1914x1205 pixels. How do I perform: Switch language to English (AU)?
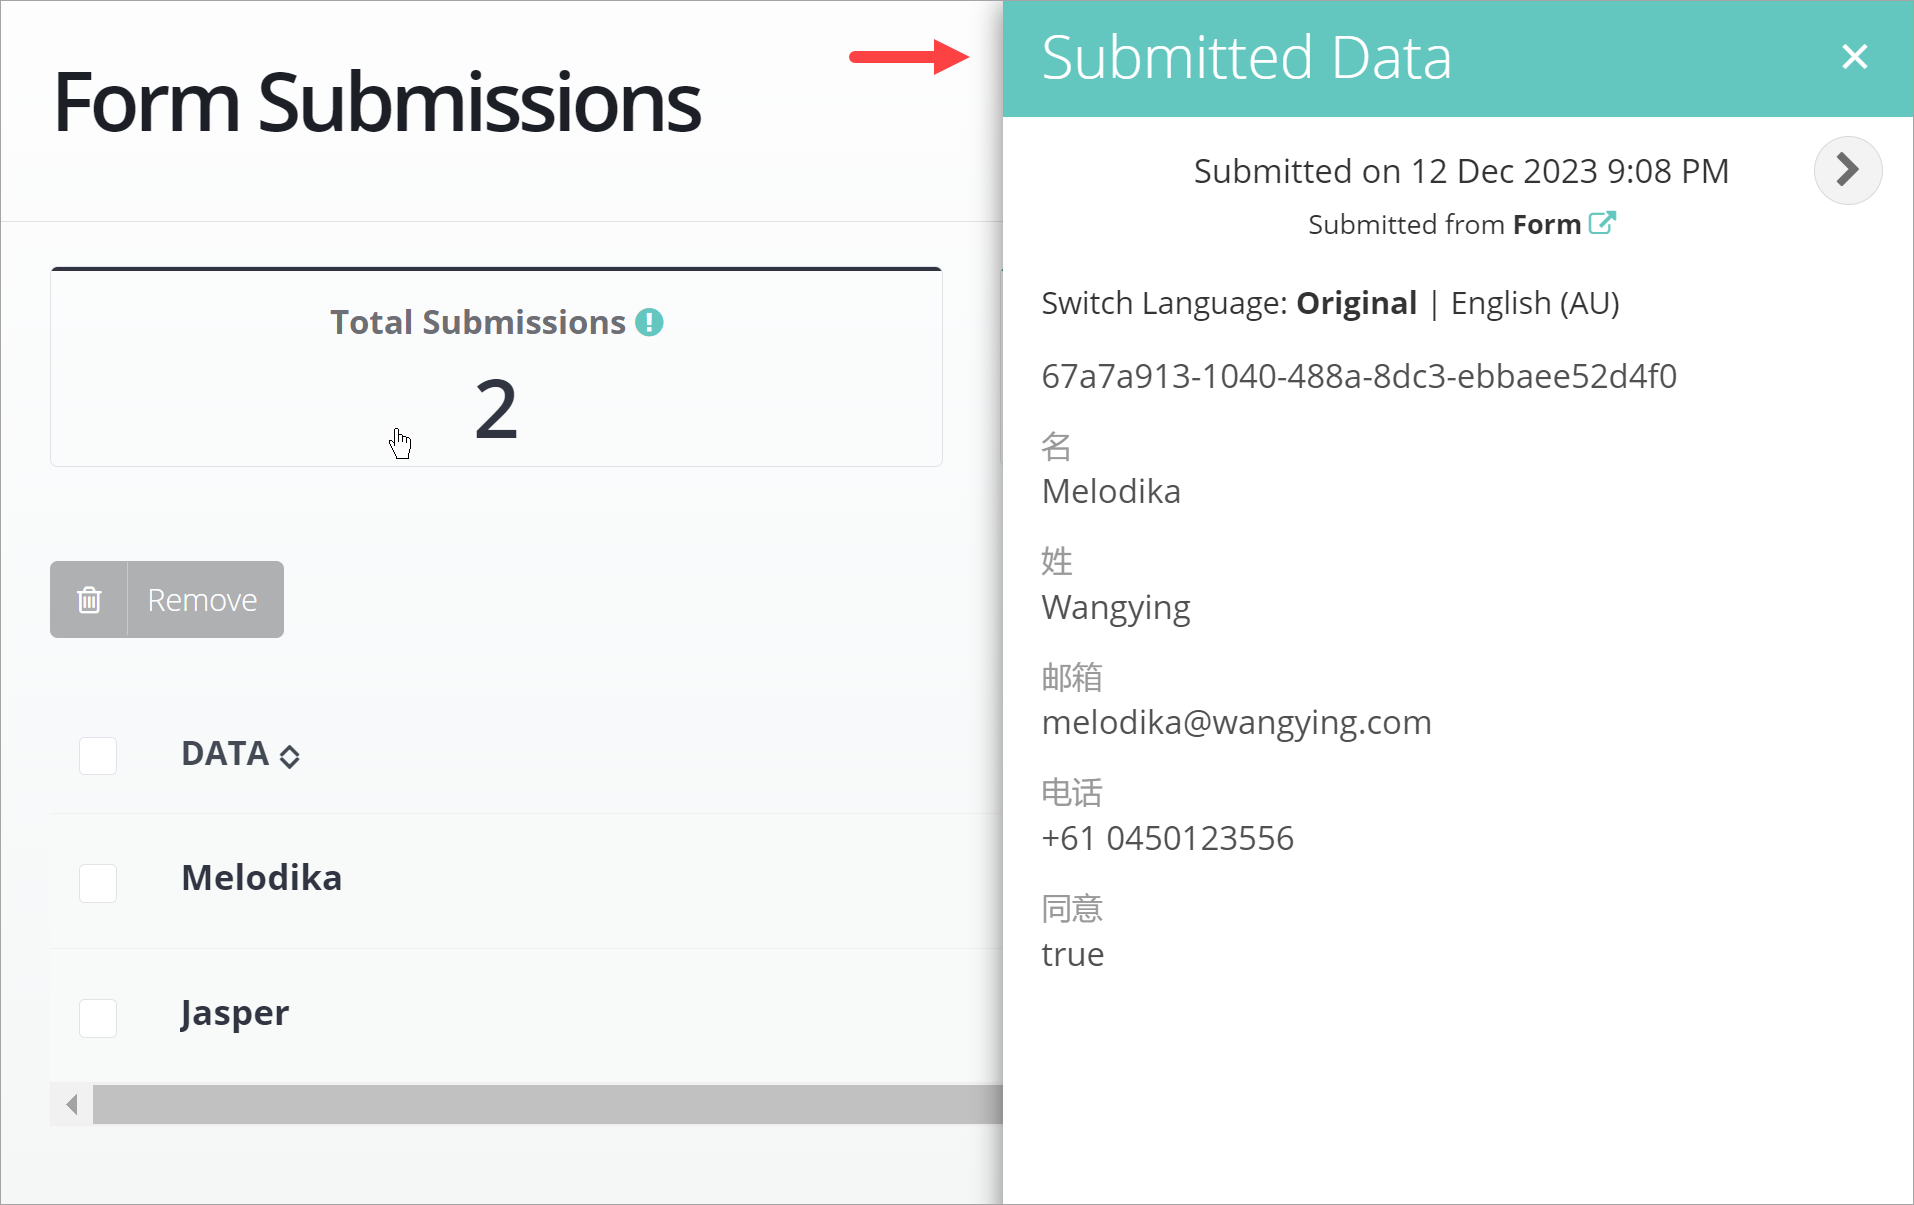tap(1534, 303)
